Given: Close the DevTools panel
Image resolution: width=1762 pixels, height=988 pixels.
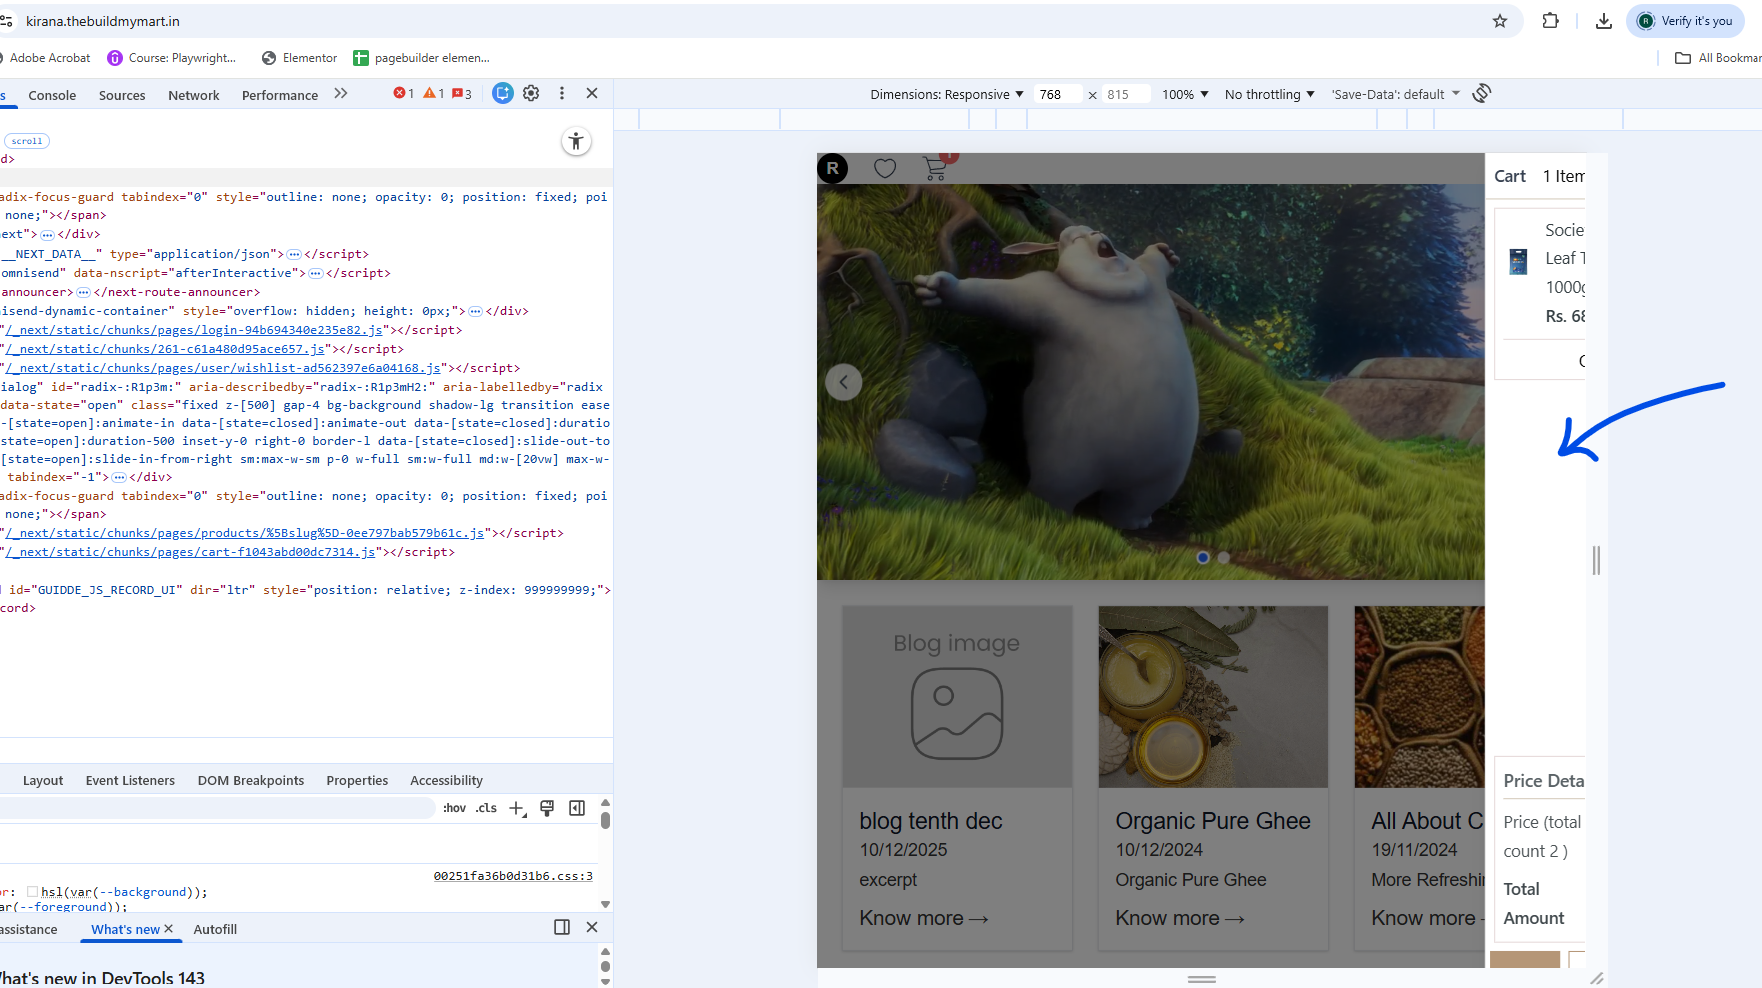Looking at the screenshot, I should [592, 93].
